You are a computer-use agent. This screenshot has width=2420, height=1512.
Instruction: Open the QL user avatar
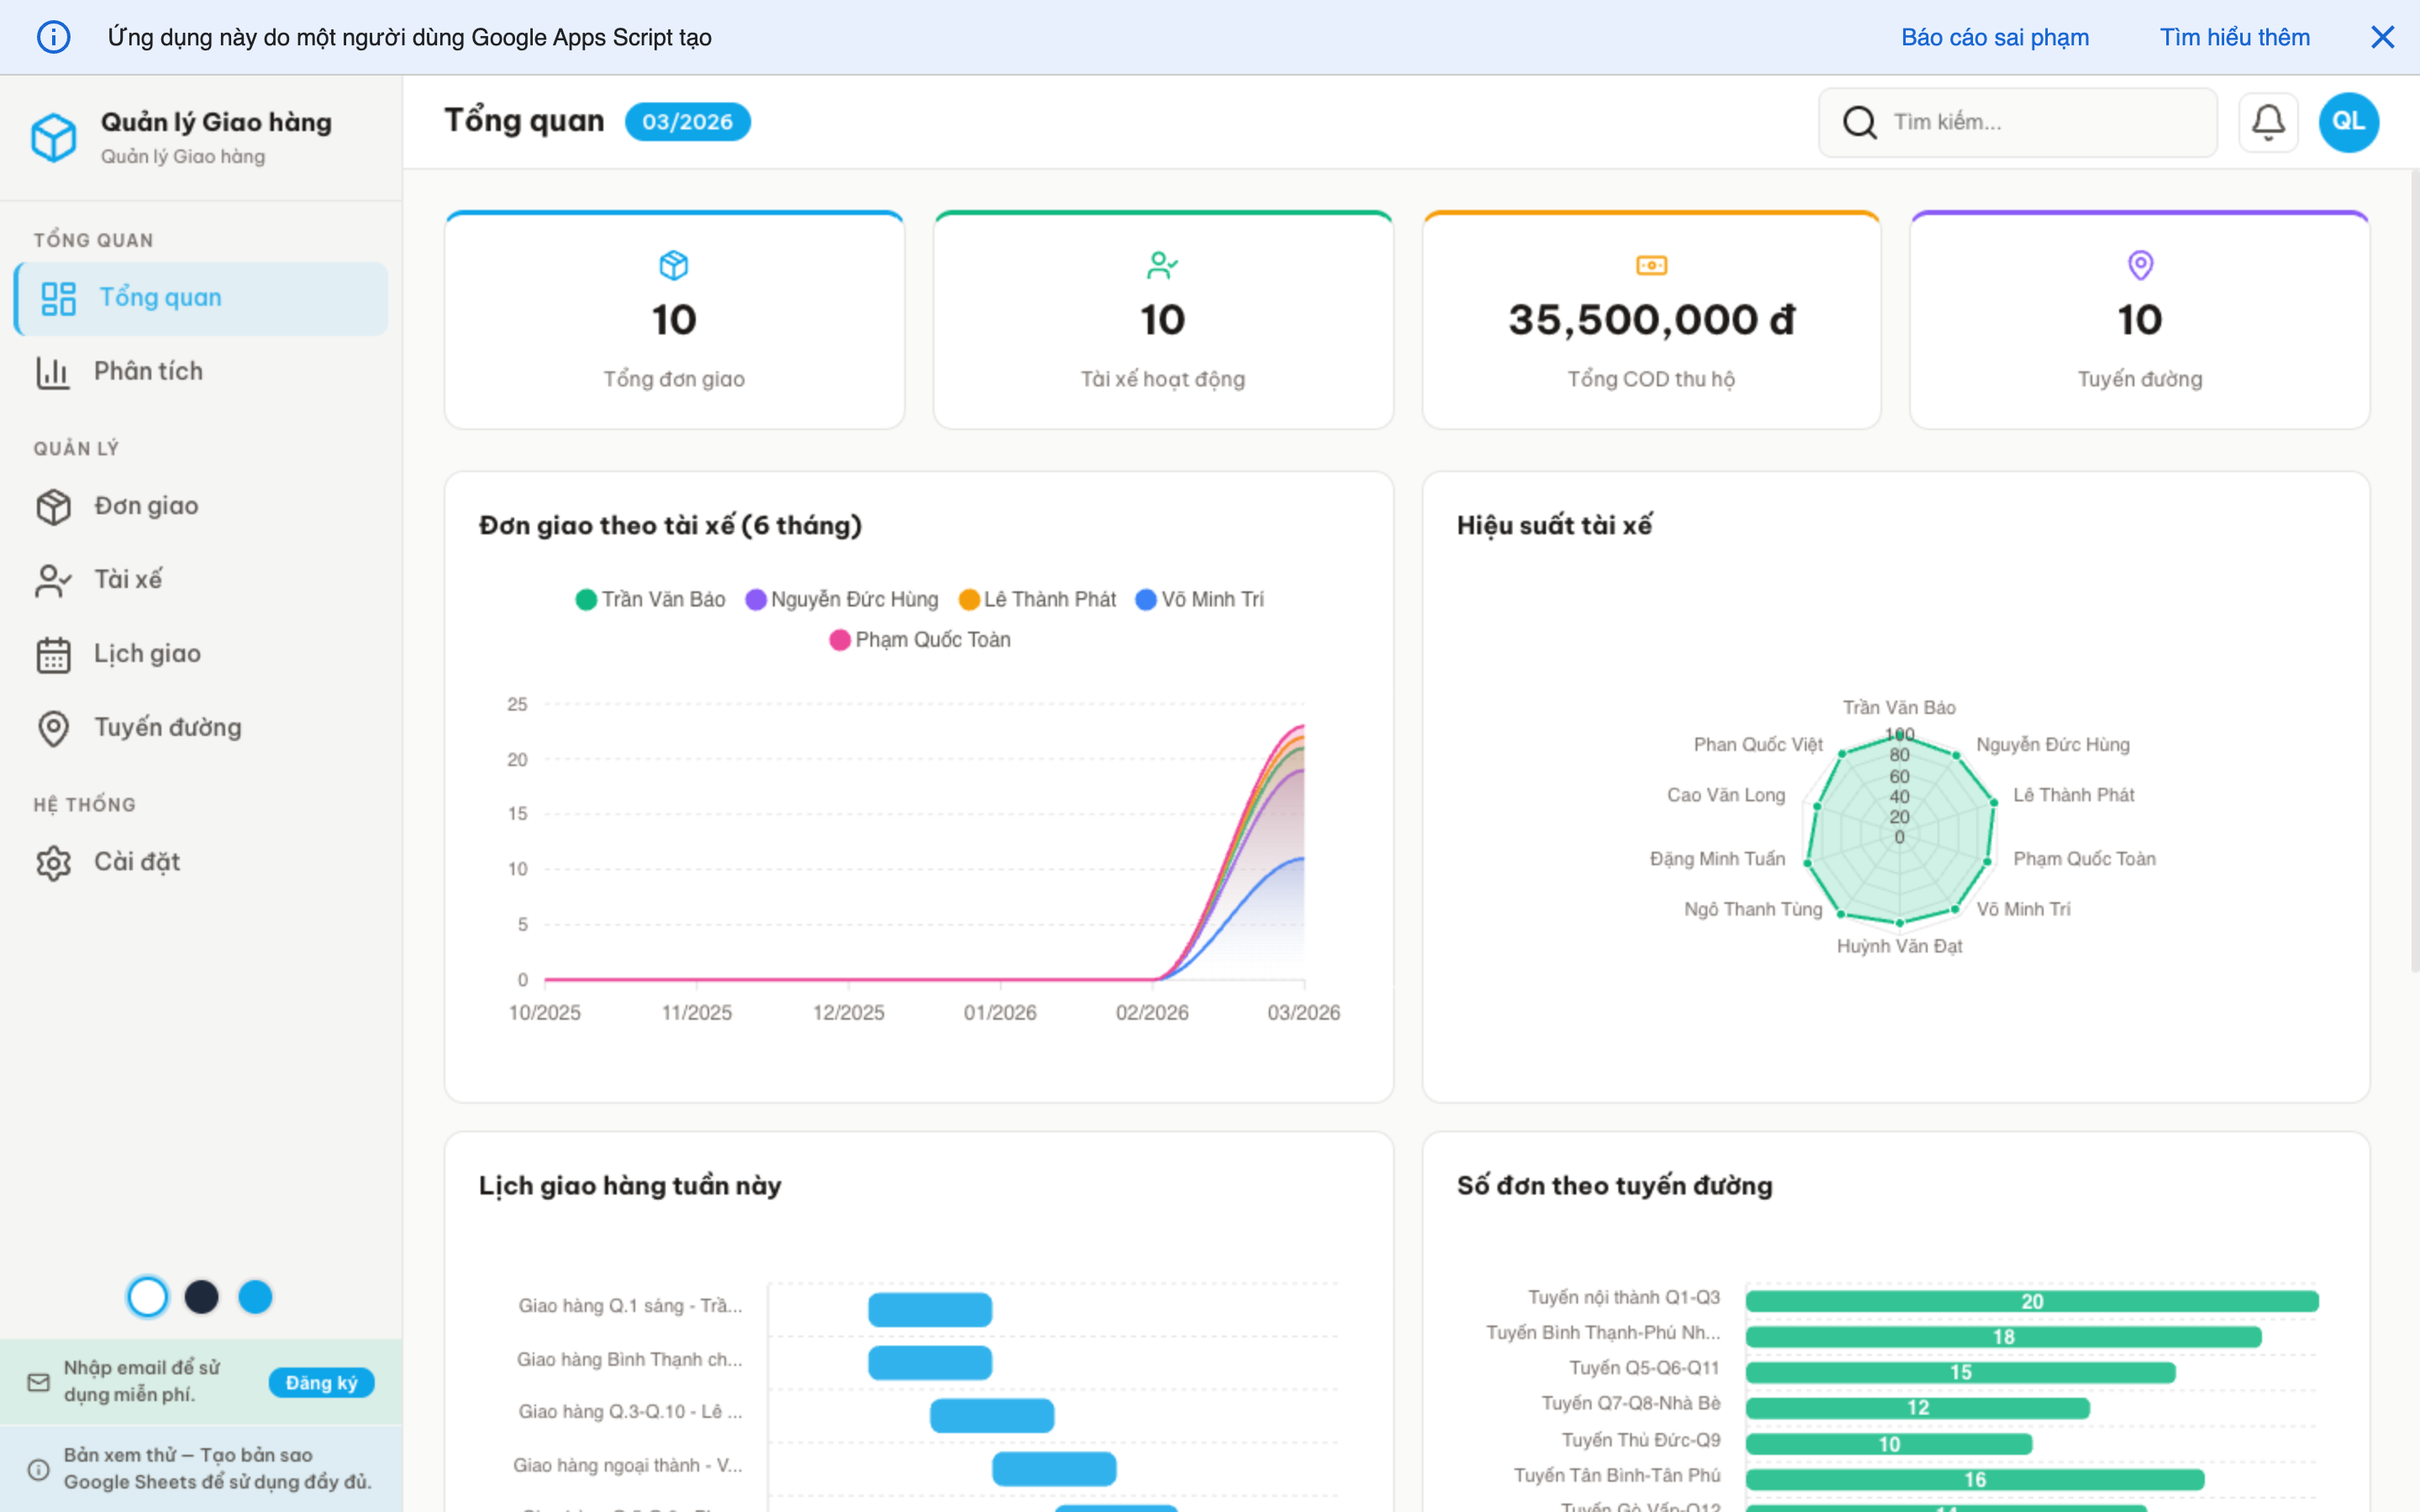point(2348,122)
